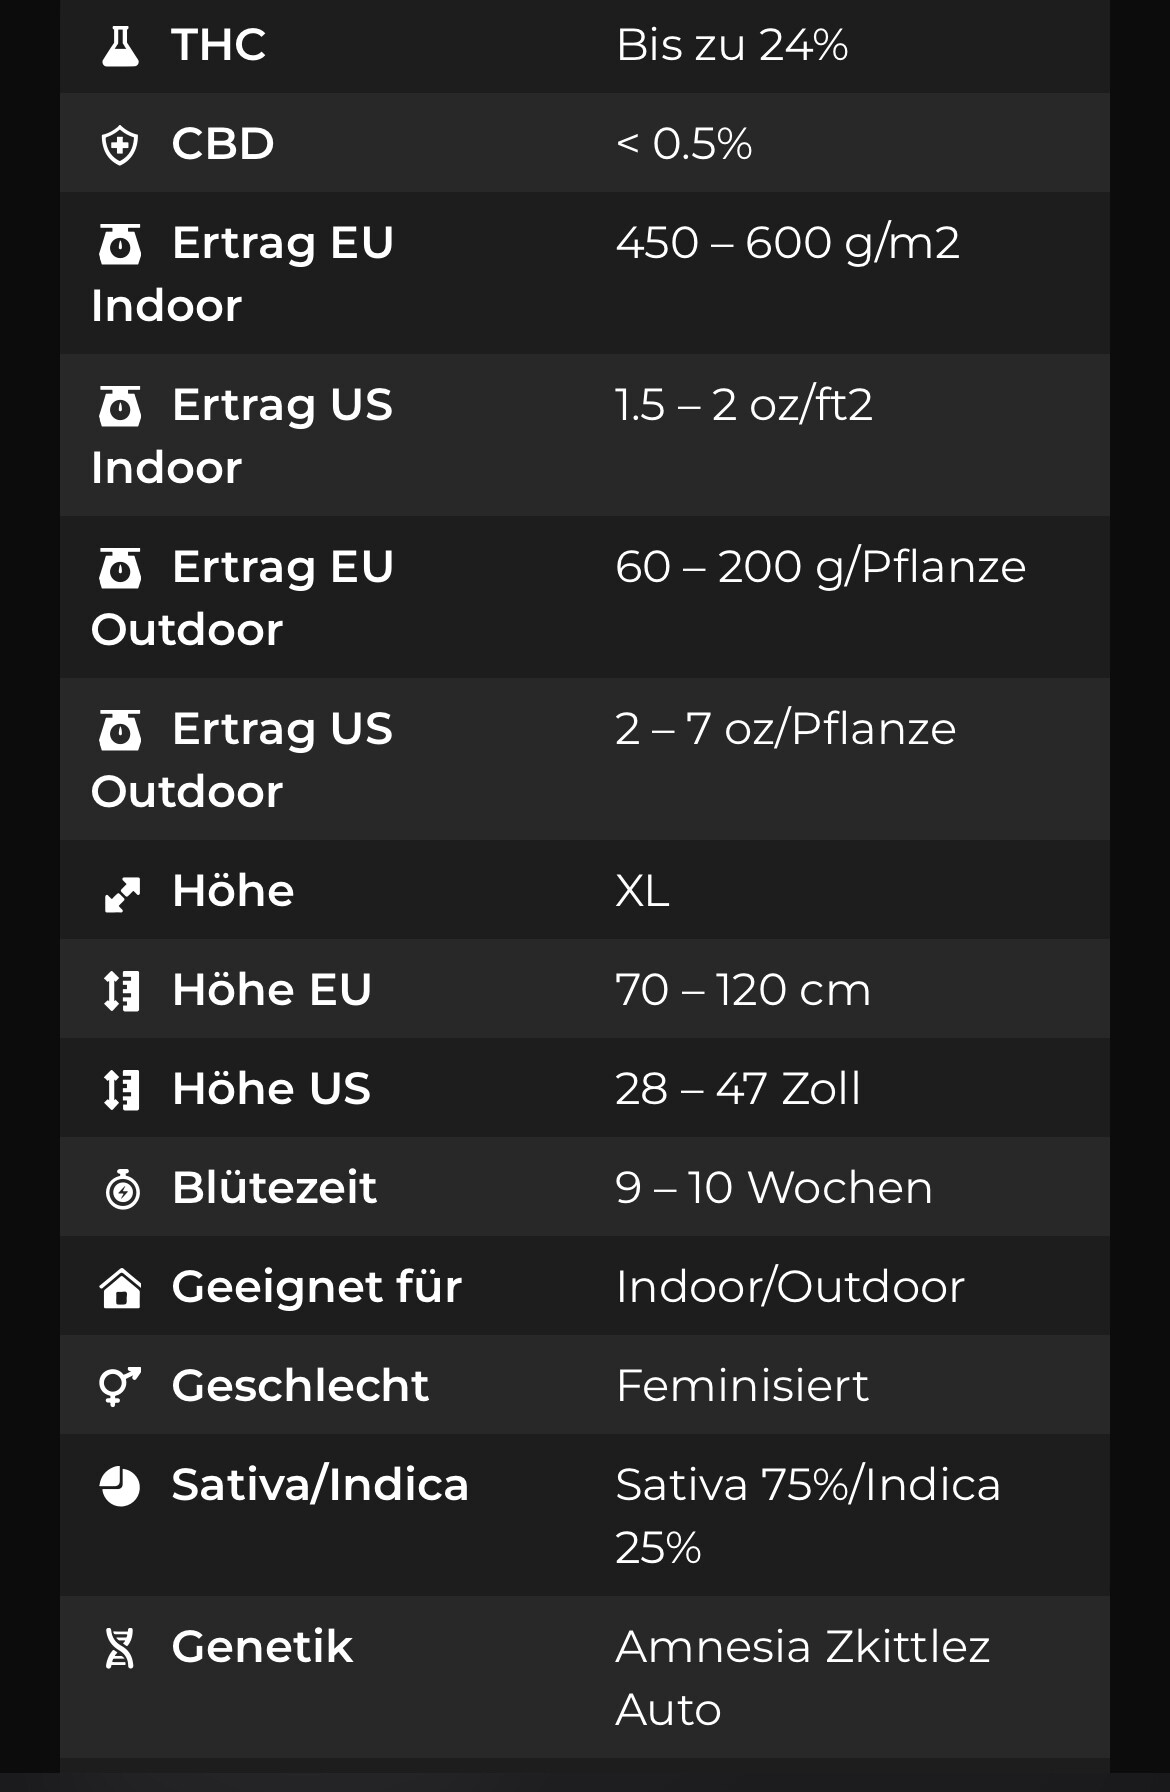Click the ruler icon next to Höhe EU
Image resolution: width=1170 pixels, height=1792 pixels.
pos(122,991)
